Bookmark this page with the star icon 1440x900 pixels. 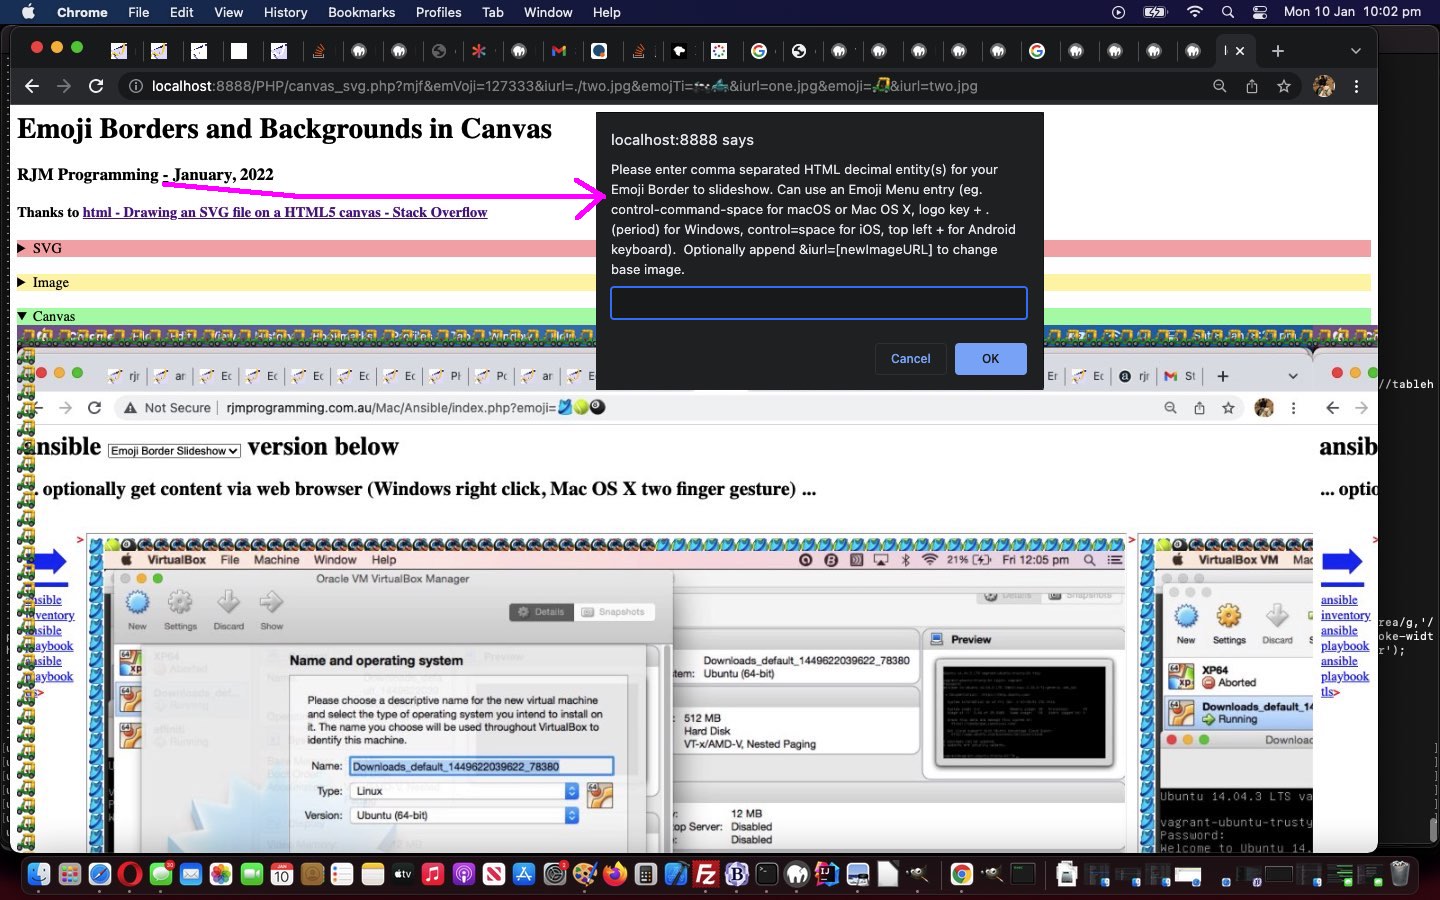pos(1283,86)
